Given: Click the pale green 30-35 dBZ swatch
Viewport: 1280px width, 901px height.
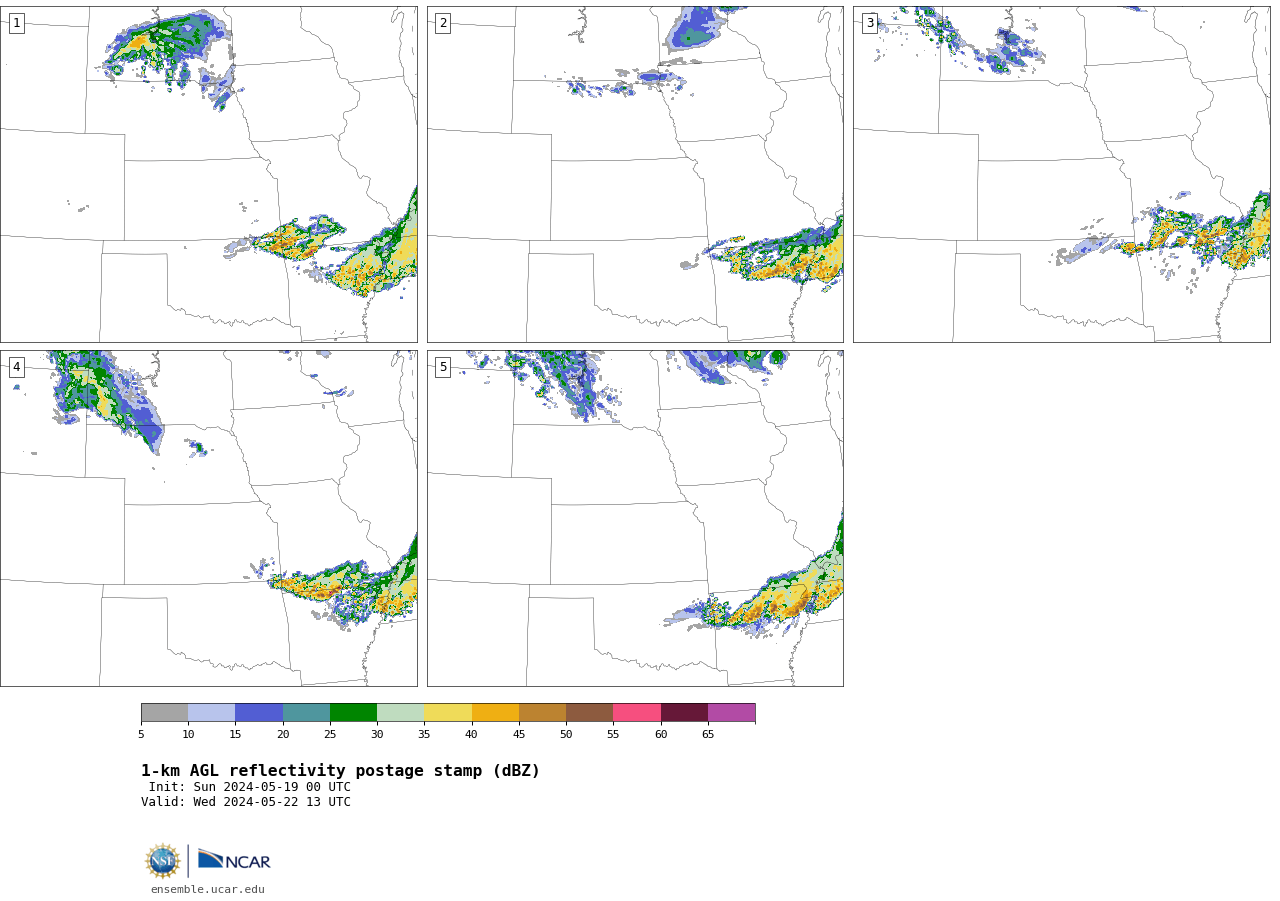Looking at the screenshot, I should pos(401,713).
